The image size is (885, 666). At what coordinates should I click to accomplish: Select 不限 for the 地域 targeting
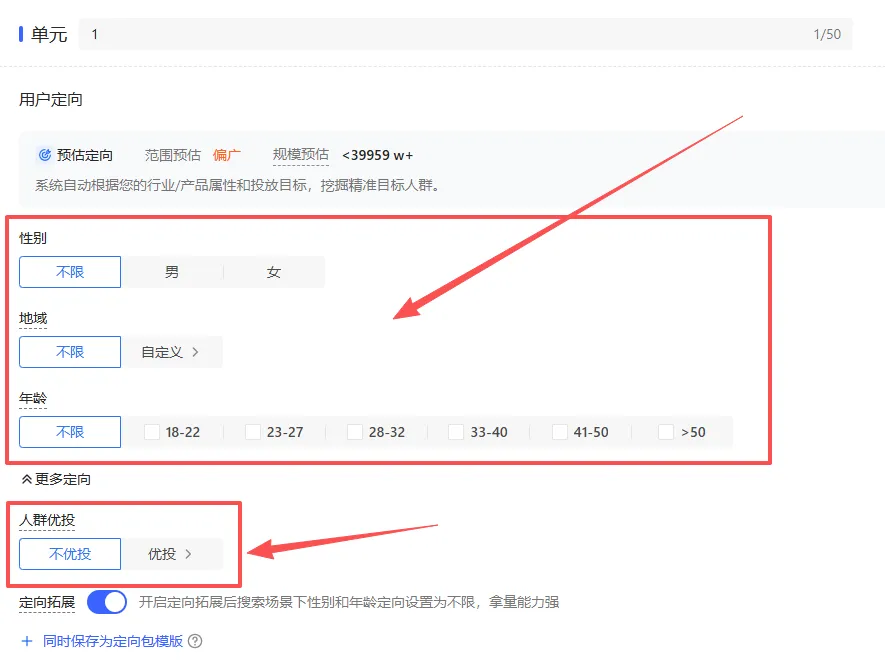[69, 351]
